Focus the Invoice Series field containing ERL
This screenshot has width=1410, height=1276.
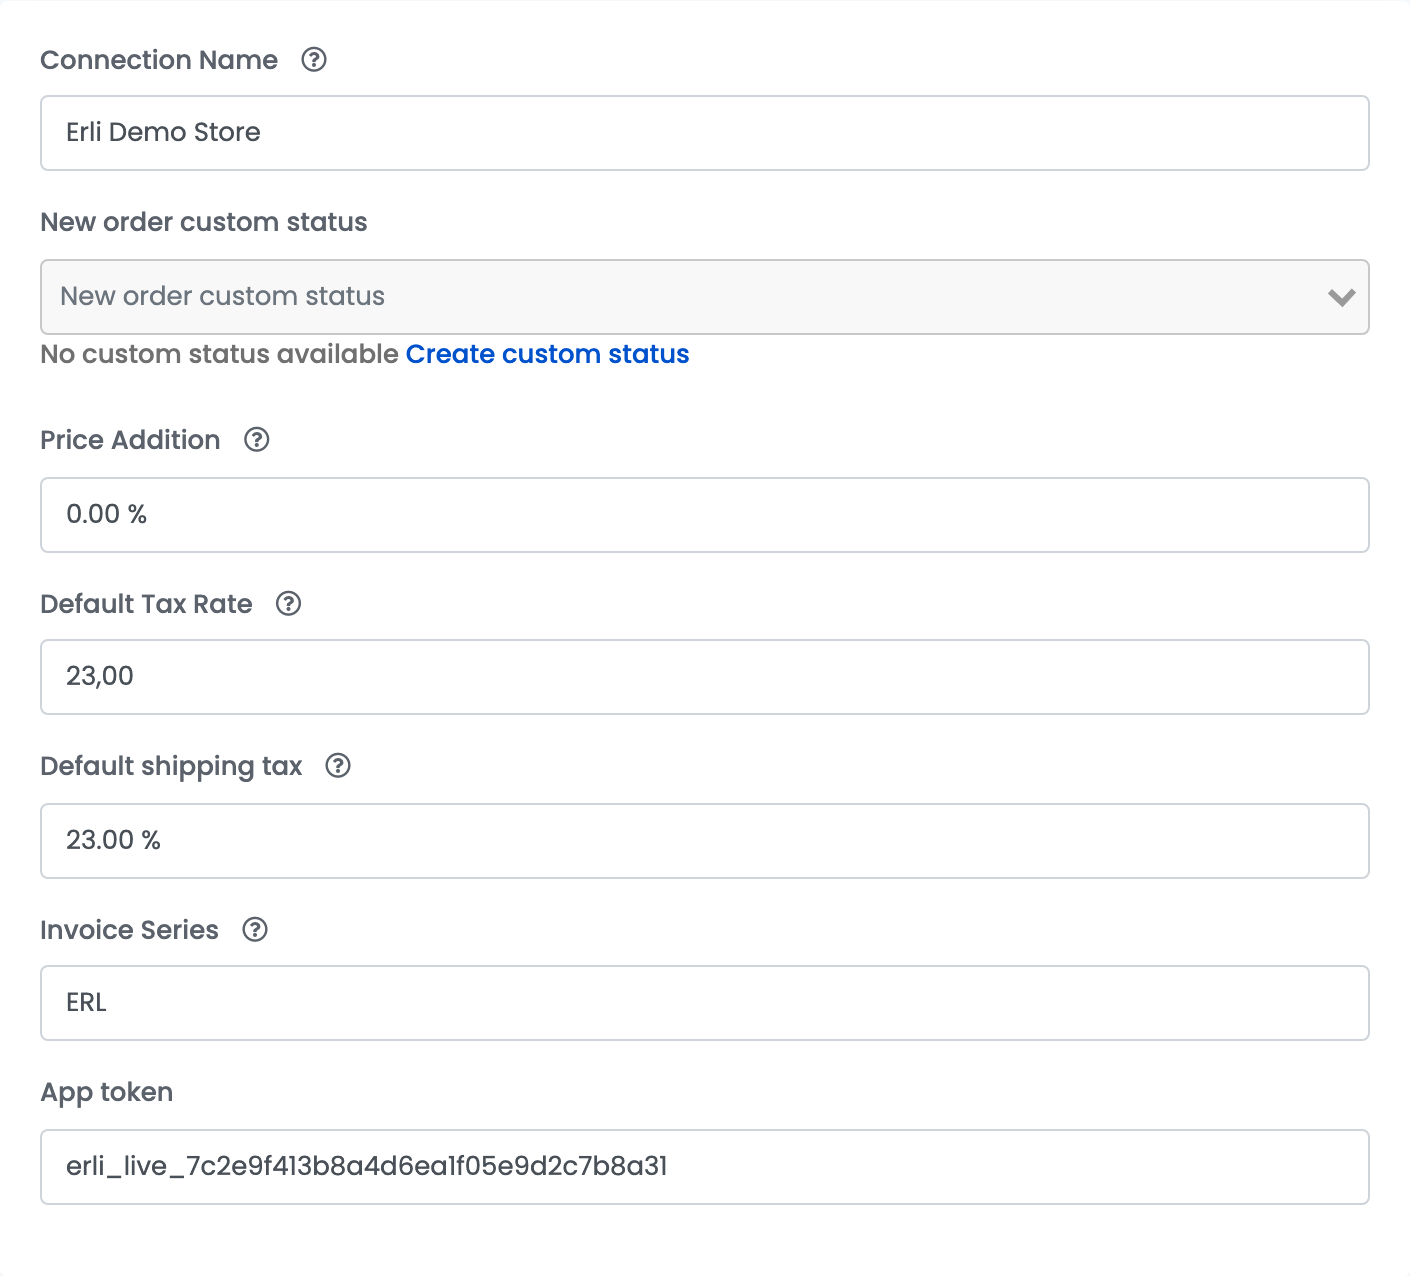pos(704,1003)
